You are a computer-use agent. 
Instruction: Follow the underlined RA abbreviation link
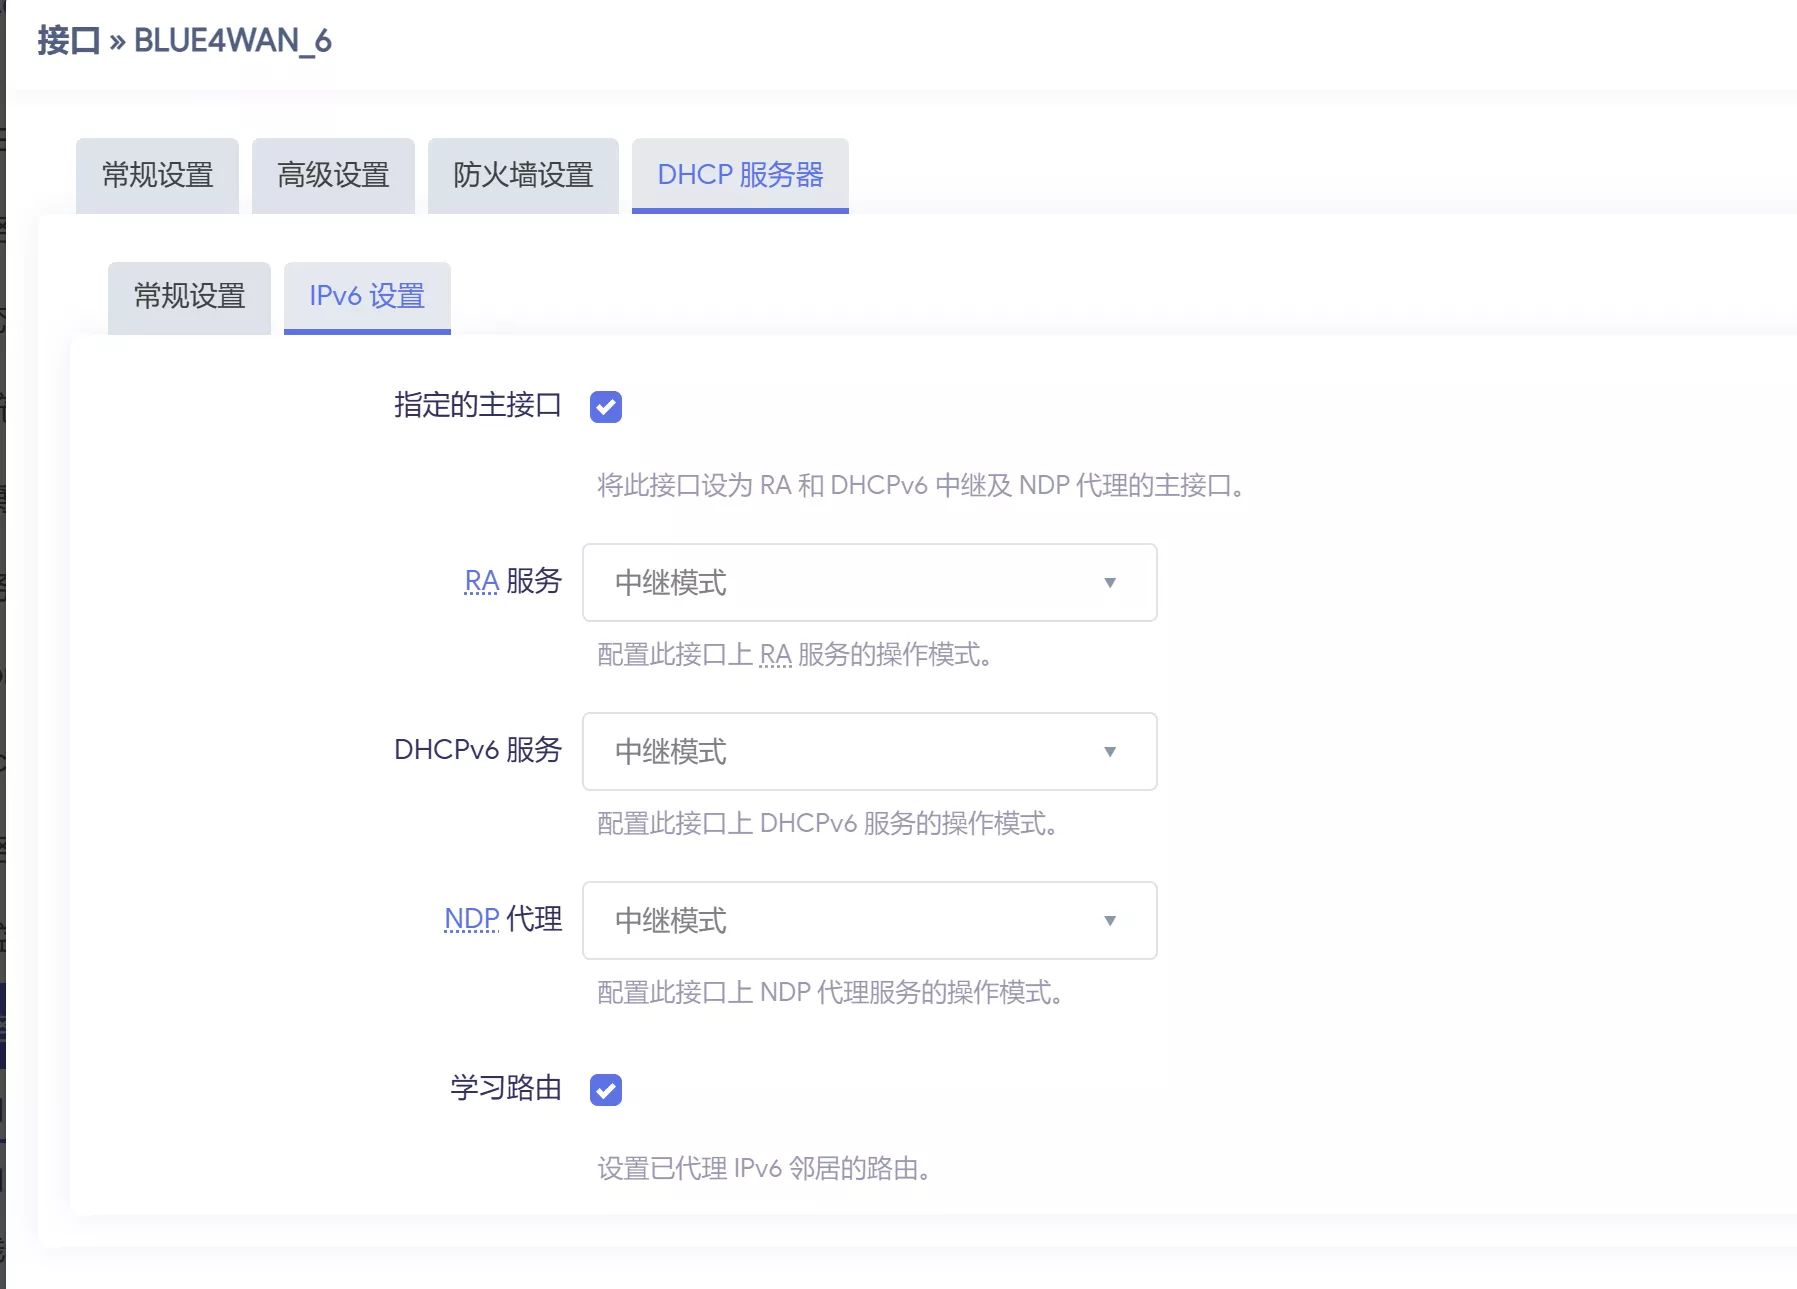[481, 582]
